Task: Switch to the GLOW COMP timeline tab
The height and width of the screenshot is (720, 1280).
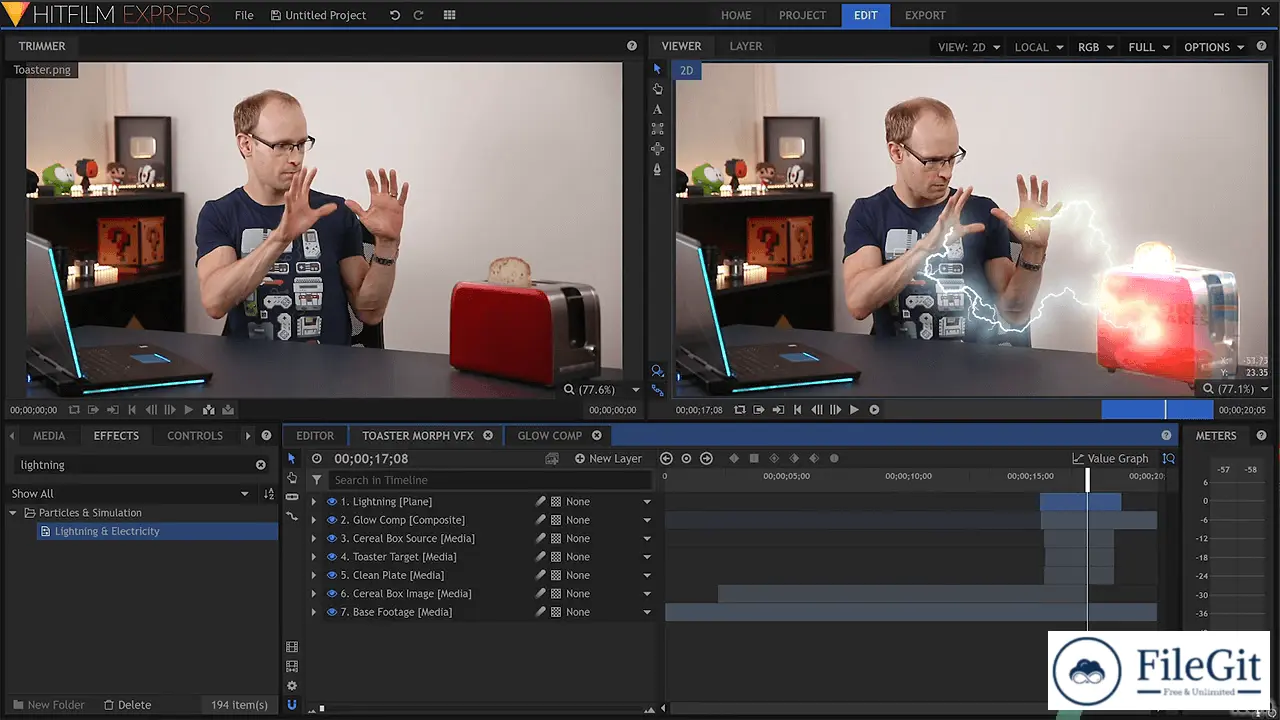Action: tap(550, 436)
